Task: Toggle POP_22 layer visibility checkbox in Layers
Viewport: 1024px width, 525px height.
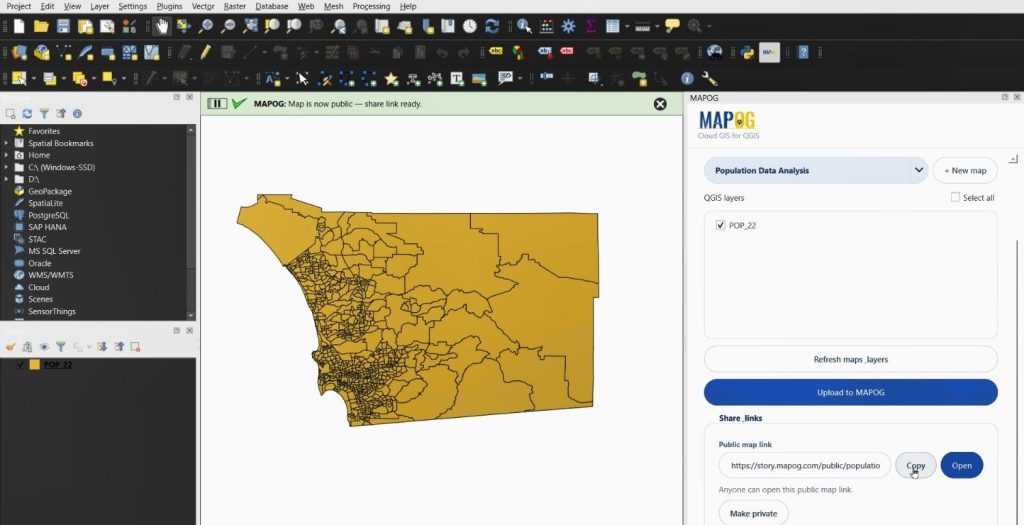Action: pos(20,364)
